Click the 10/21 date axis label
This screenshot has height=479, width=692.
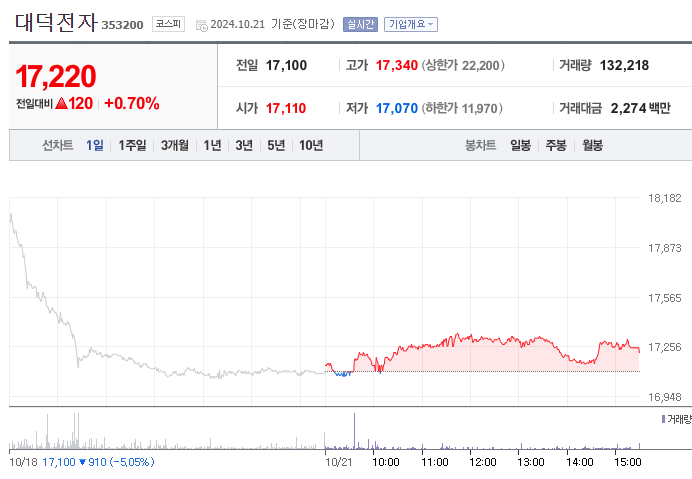(338, 462)
